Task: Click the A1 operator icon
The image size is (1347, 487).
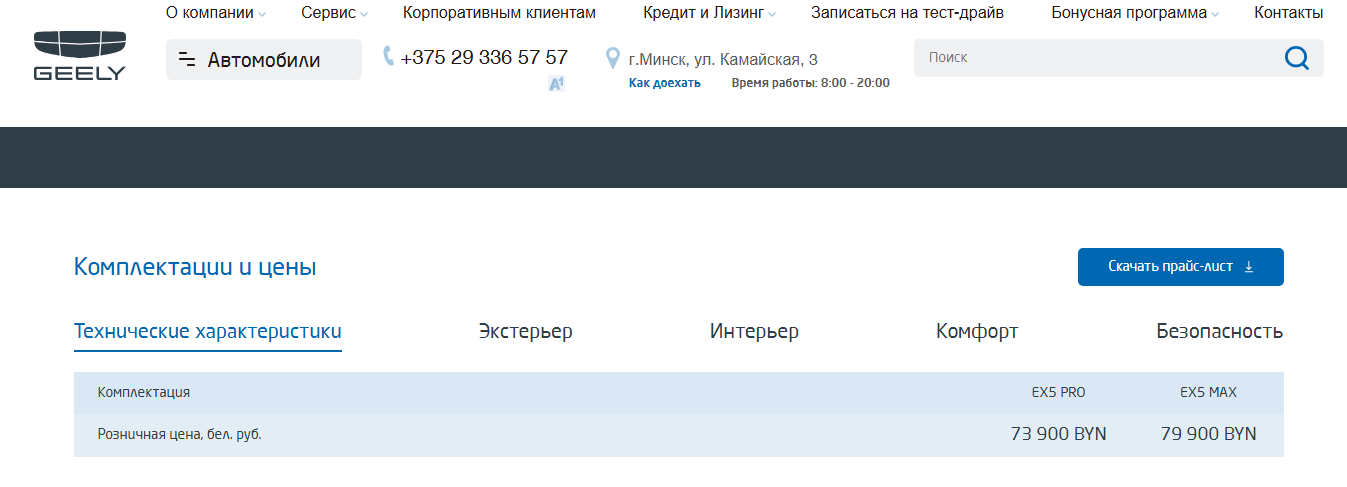Action: [x=557, y=85]
